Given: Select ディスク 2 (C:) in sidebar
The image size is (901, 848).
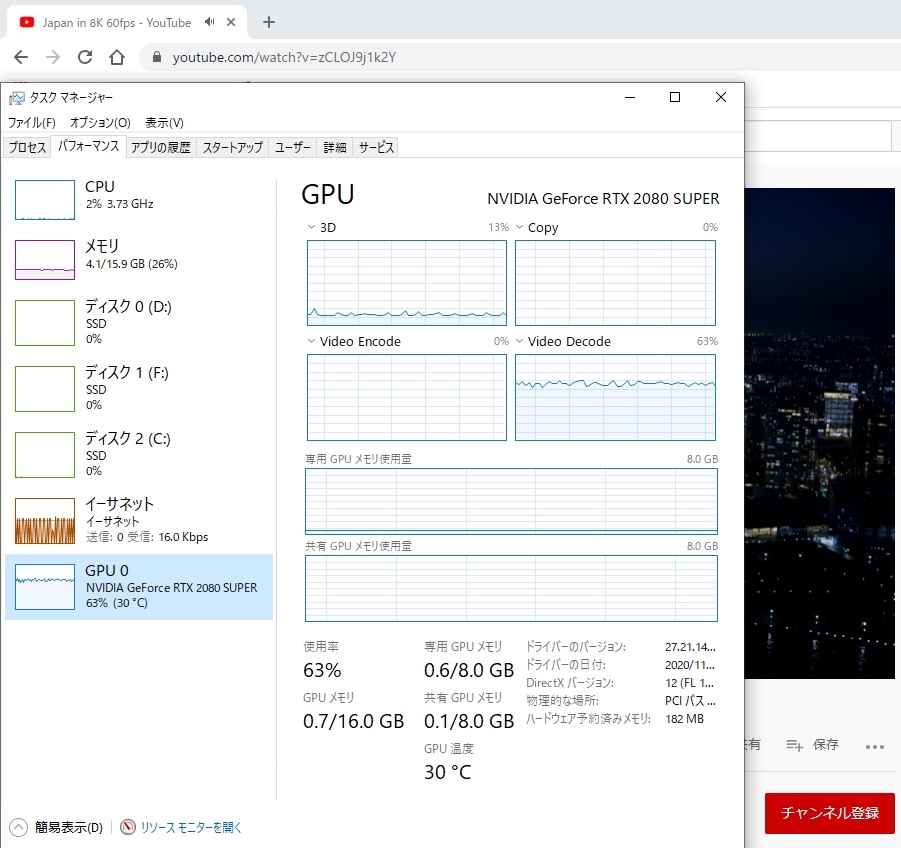Looking at the screenshot, I should (x=138, y=454).
